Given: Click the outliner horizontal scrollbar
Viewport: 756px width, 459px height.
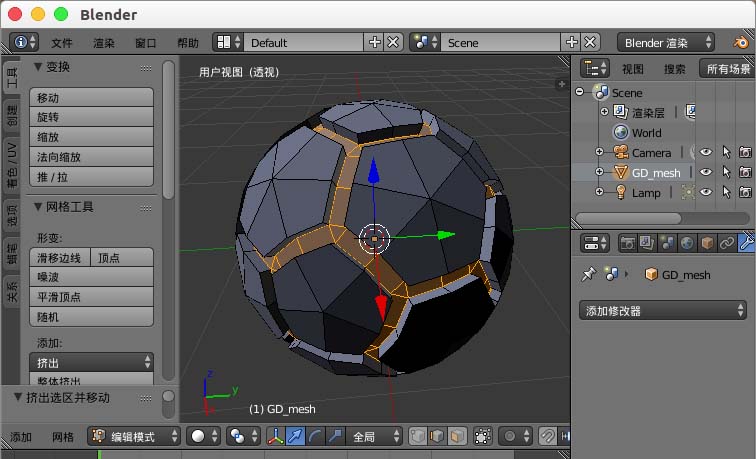Looking at the screenshot, I should 628,218.
